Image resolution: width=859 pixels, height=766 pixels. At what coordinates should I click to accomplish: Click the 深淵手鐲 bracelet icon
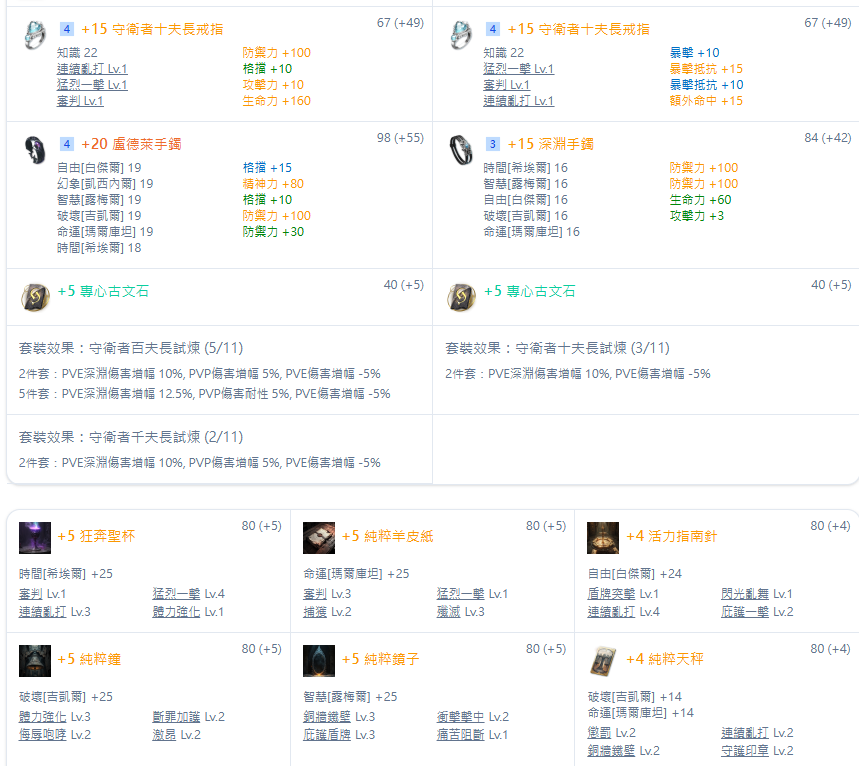(462, 149)
